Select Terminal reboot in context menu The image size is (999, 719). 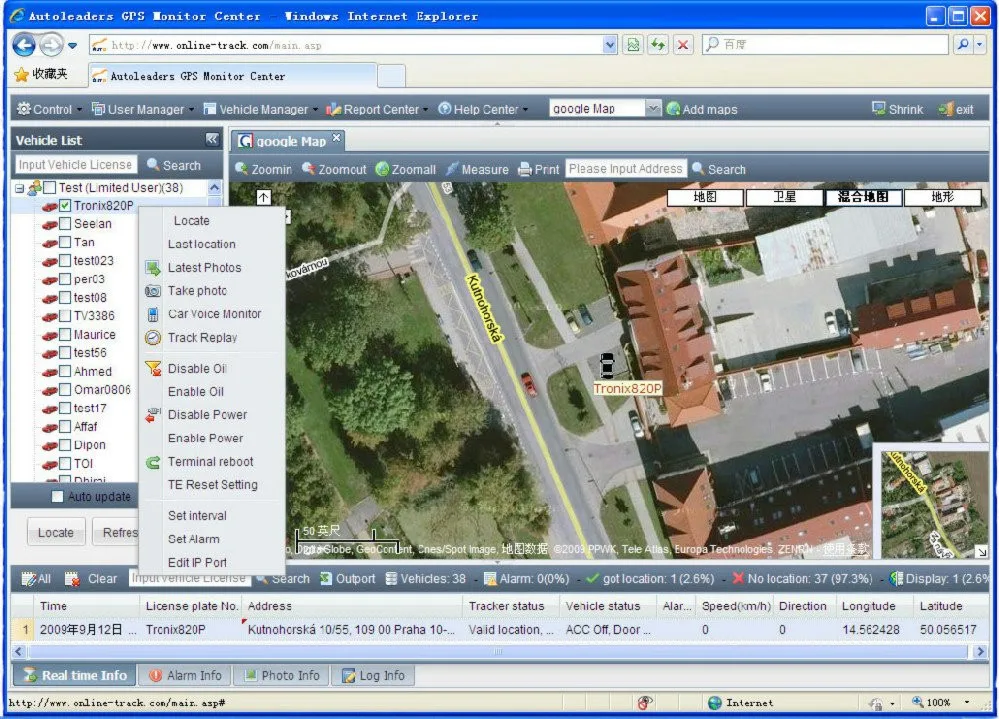tap(210, 461)
